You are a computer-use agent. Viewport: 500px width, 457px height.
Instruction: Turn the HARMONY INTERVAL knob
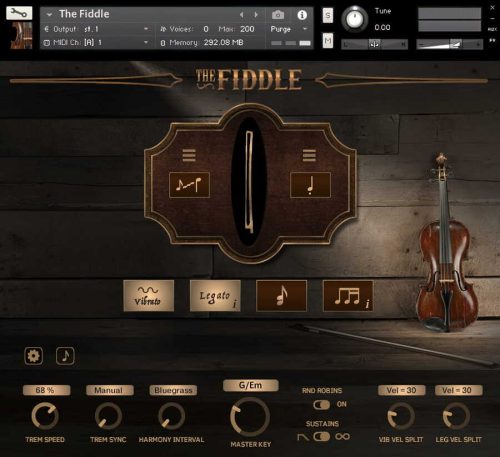pyautogui.click(x=171, y=416)
